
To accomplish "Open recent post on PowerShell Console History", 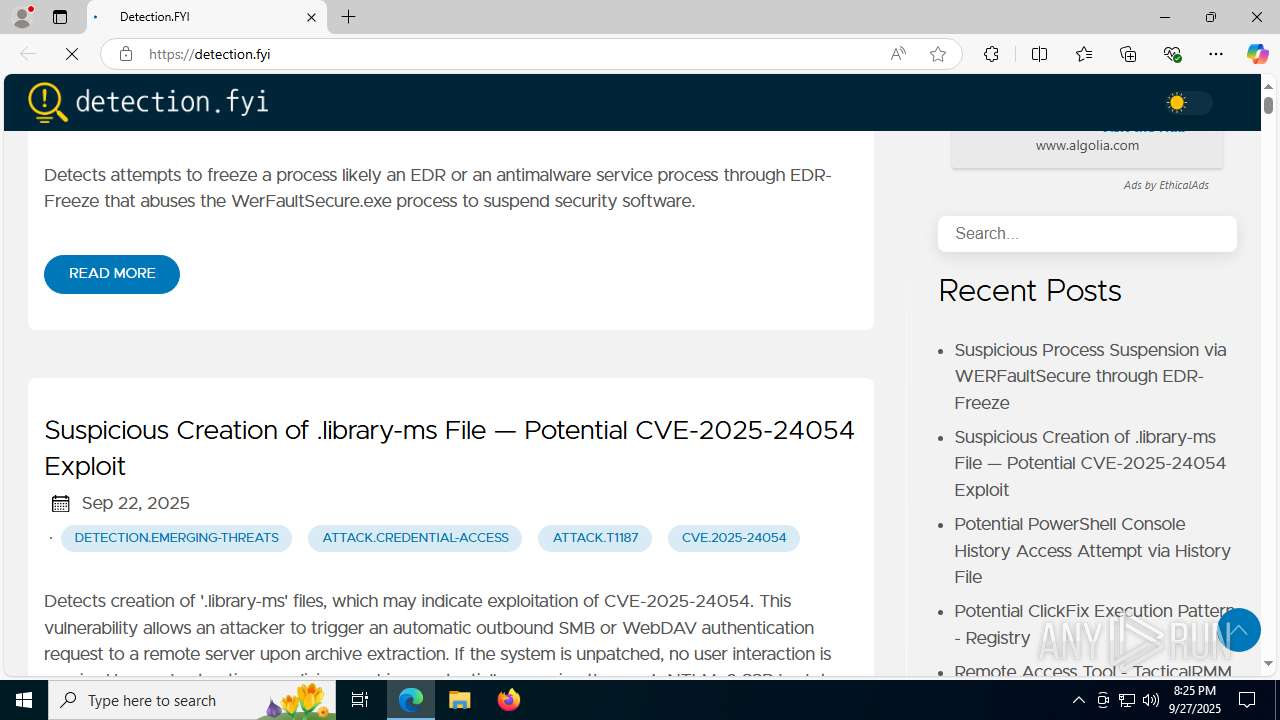I will click(1092, 551).
